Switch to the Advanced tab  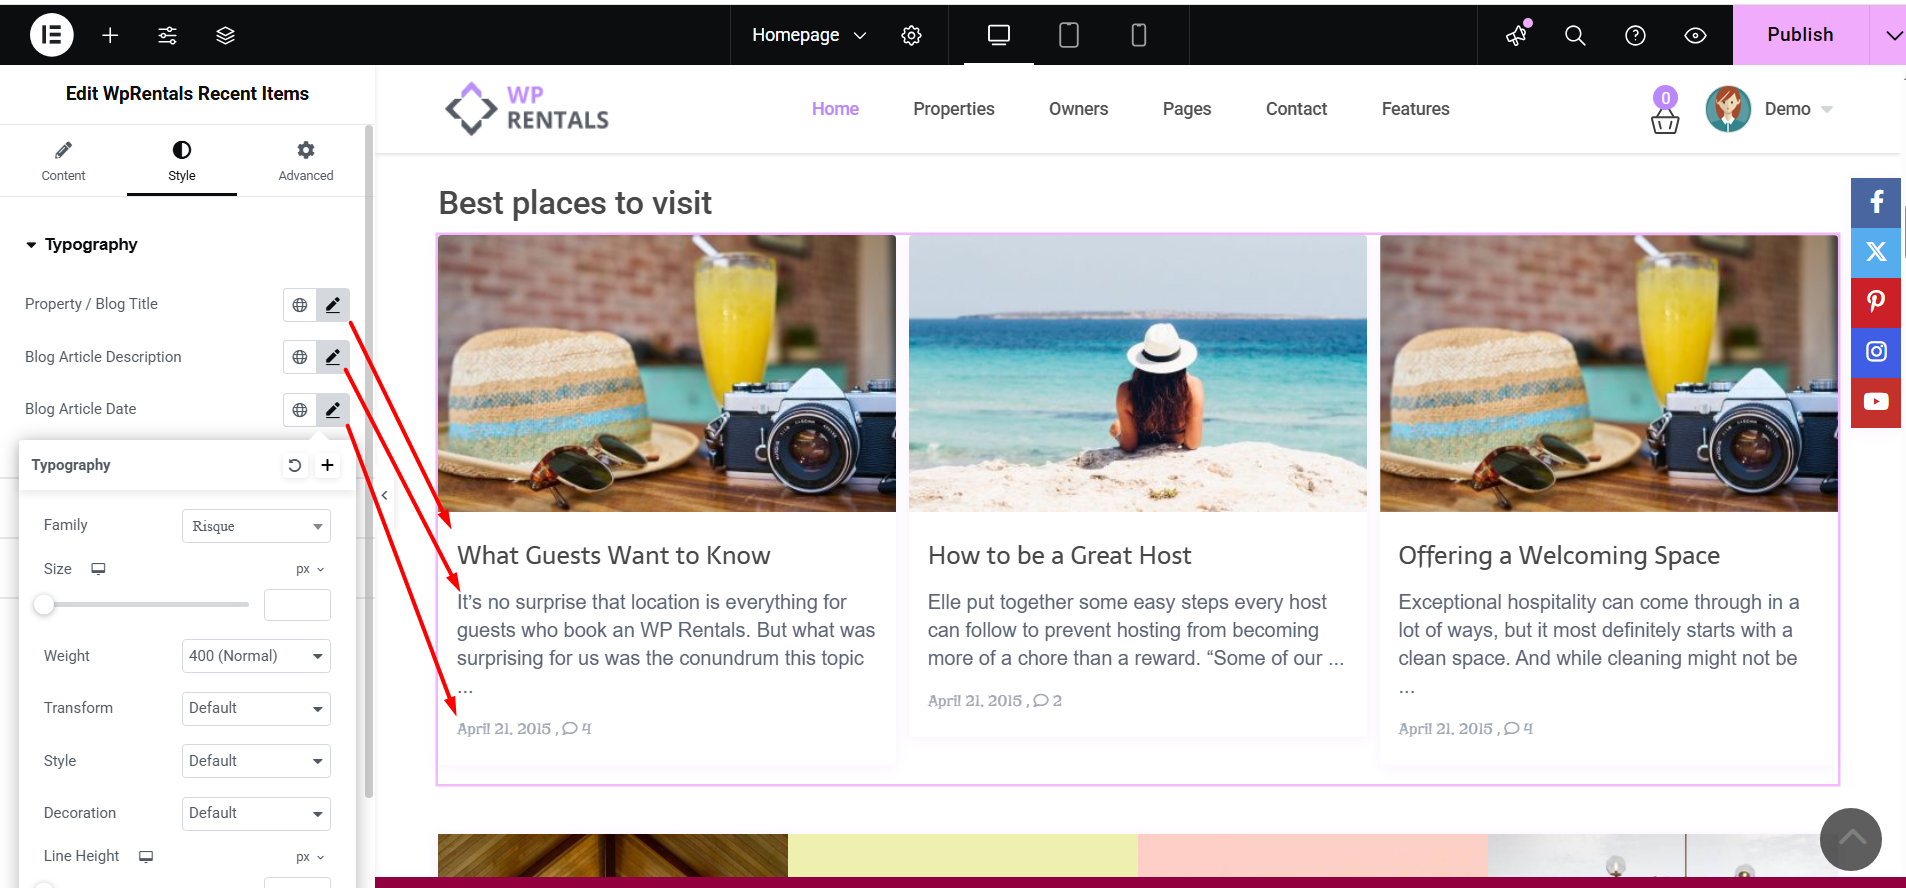point(305,160)
